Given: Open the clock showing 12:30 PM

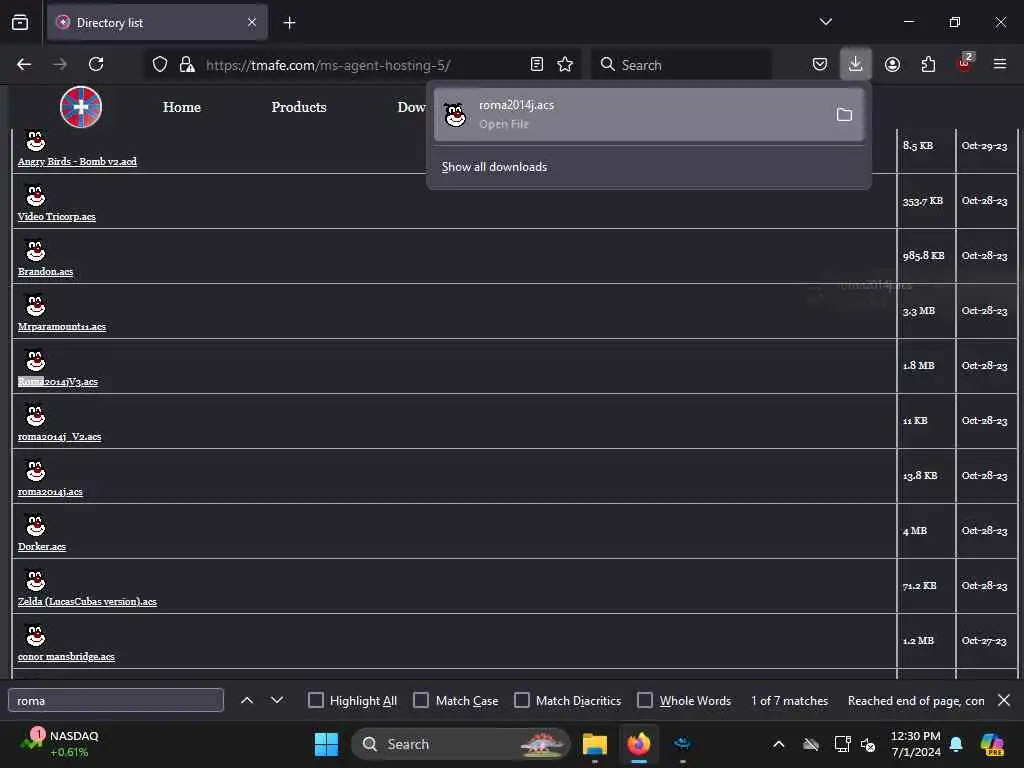Looking at the screenshot, I should coord(916,744).
